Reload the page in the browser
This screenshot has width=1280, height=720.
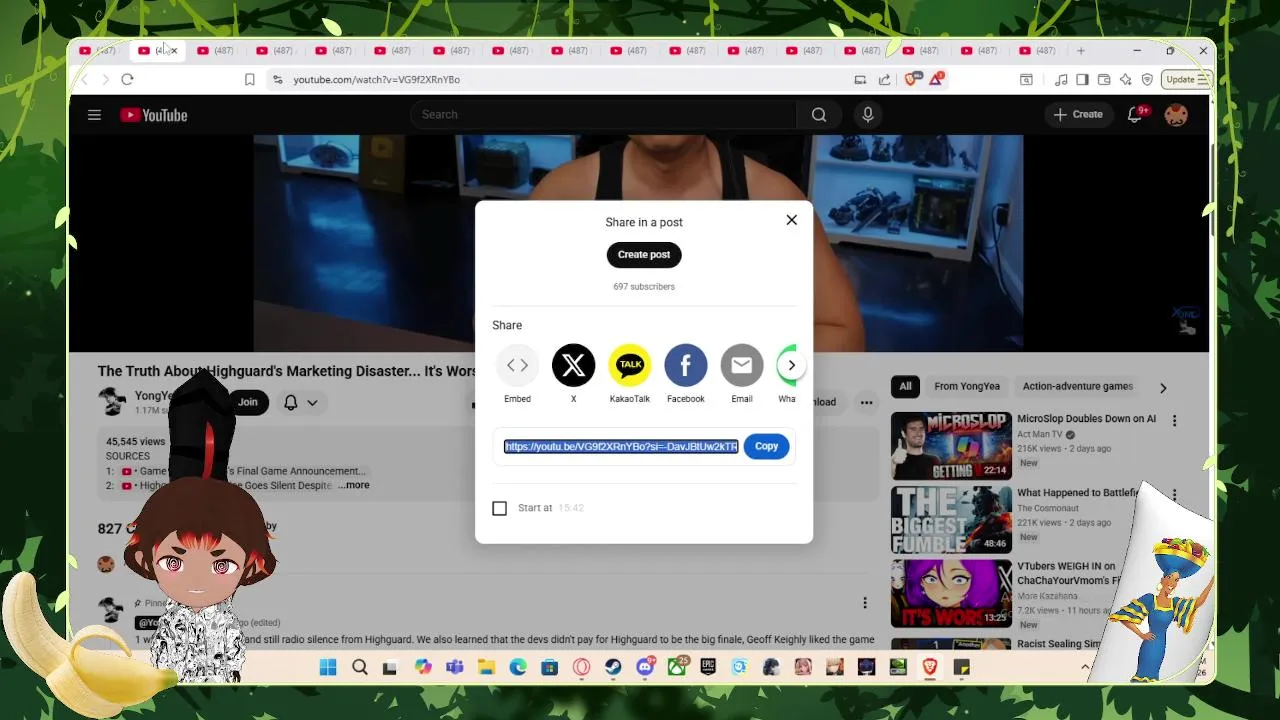tap(127, 80)
